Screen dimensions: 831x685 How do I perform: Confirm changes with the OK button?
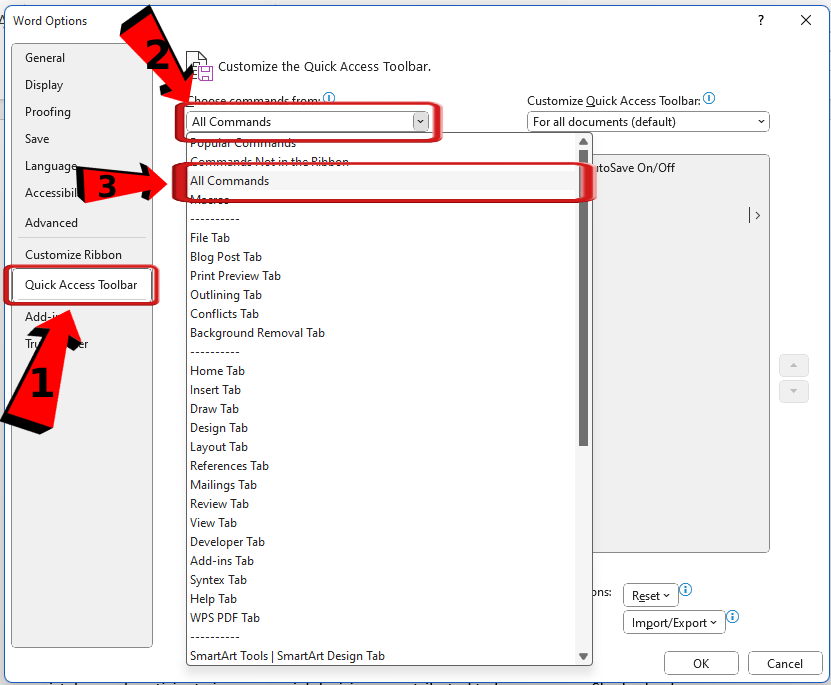coord(701,663)
